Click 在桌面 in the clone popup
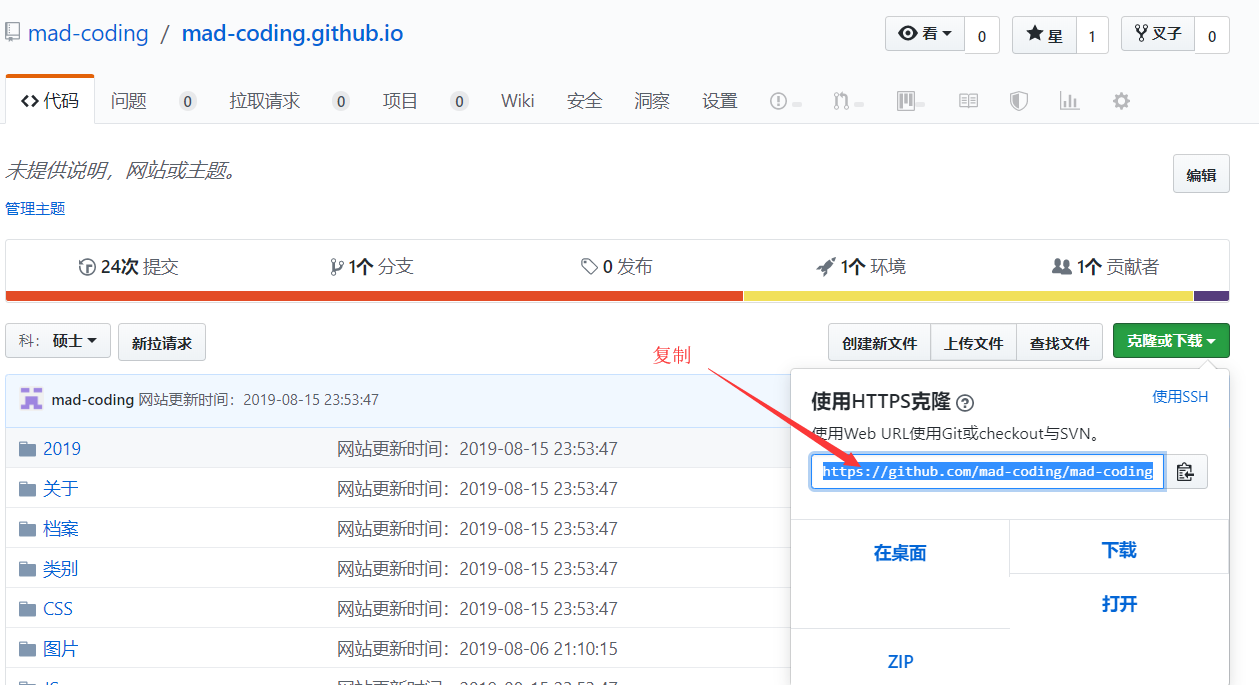Viewport: 1259px width, 685px height. [x=900, y=553]
